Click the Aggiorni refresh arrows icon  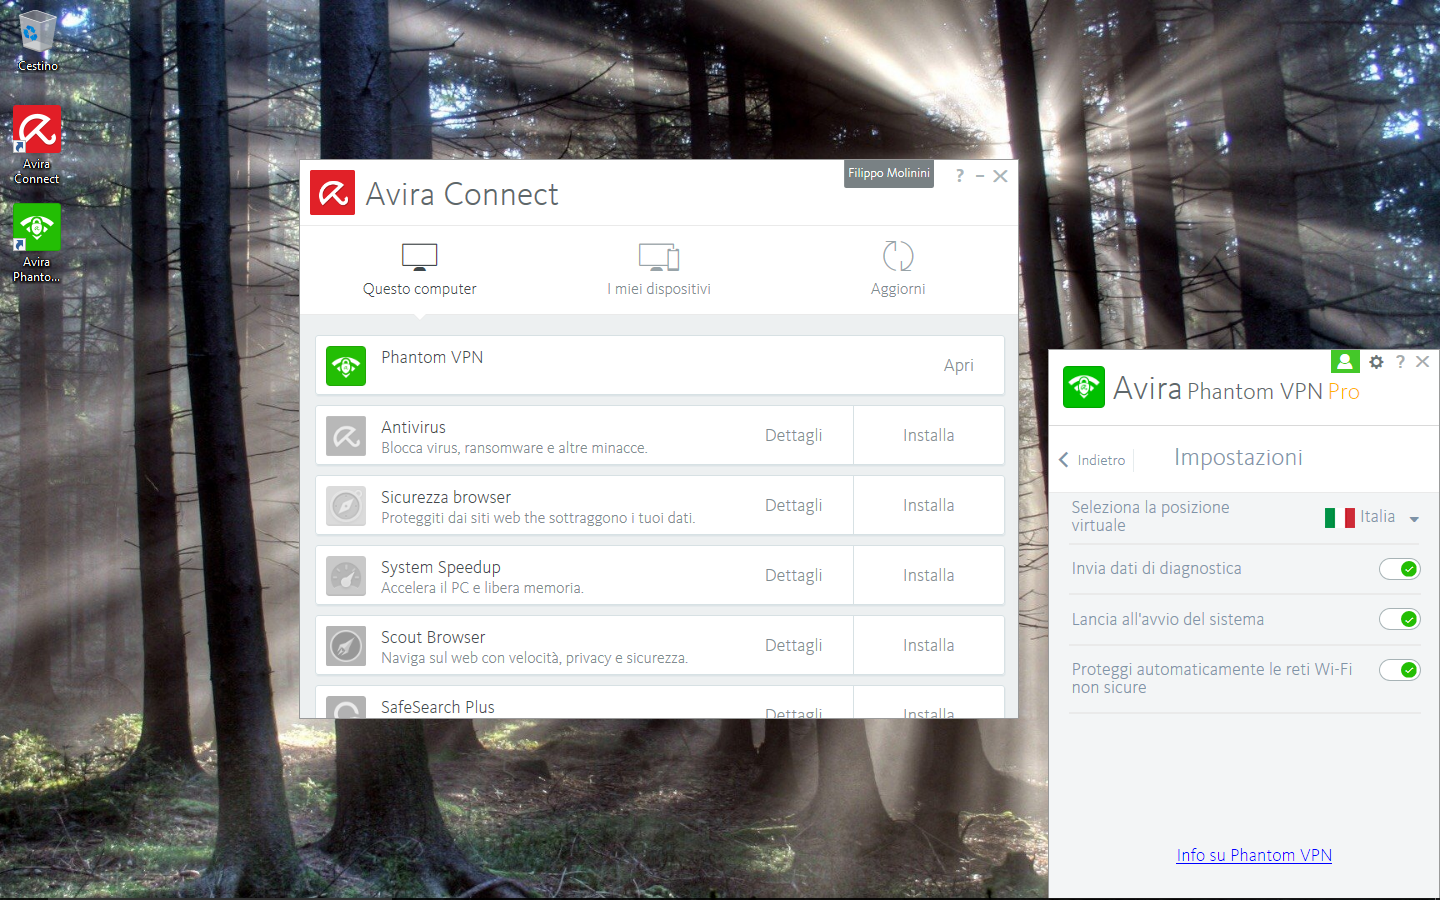(898, 256)
